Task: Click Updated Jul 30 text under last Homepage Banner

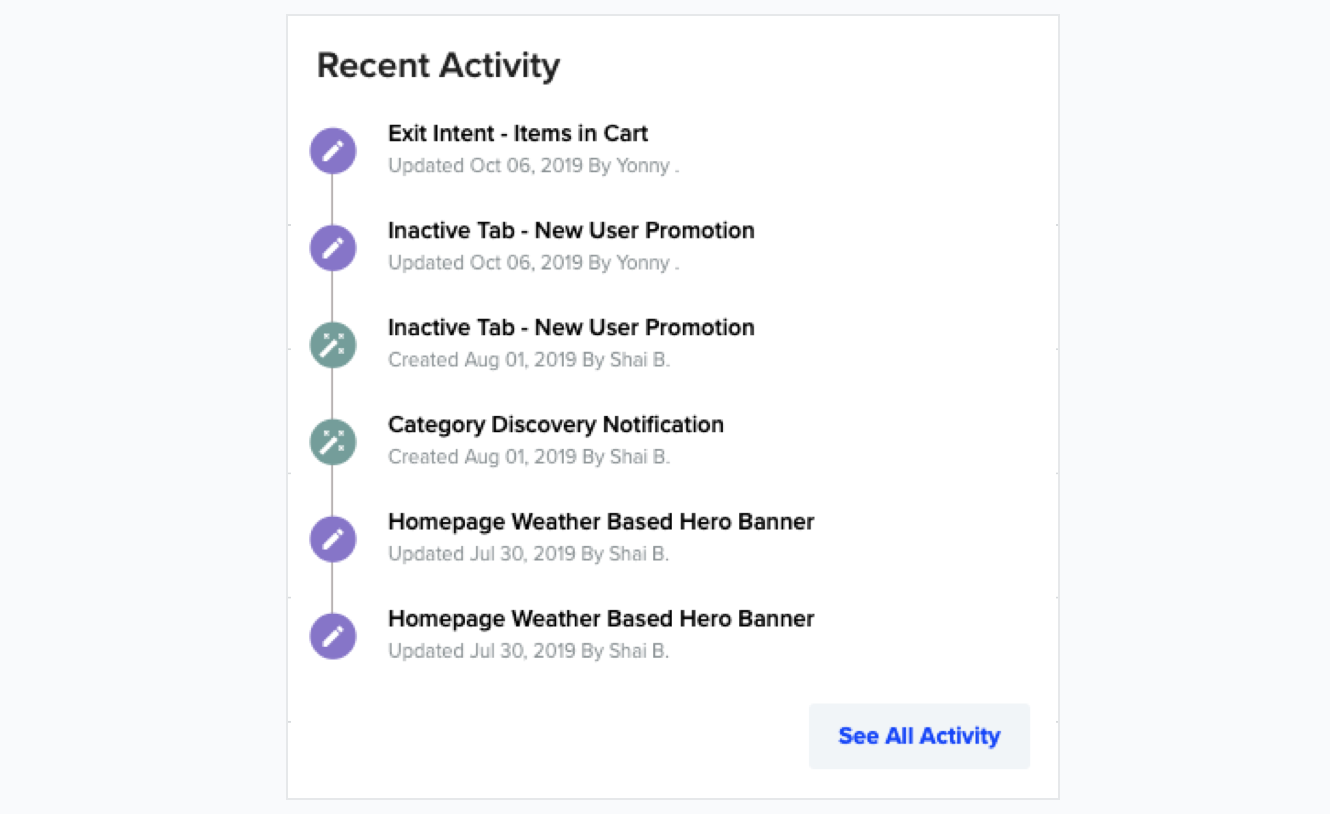Action: pos(528,650)
